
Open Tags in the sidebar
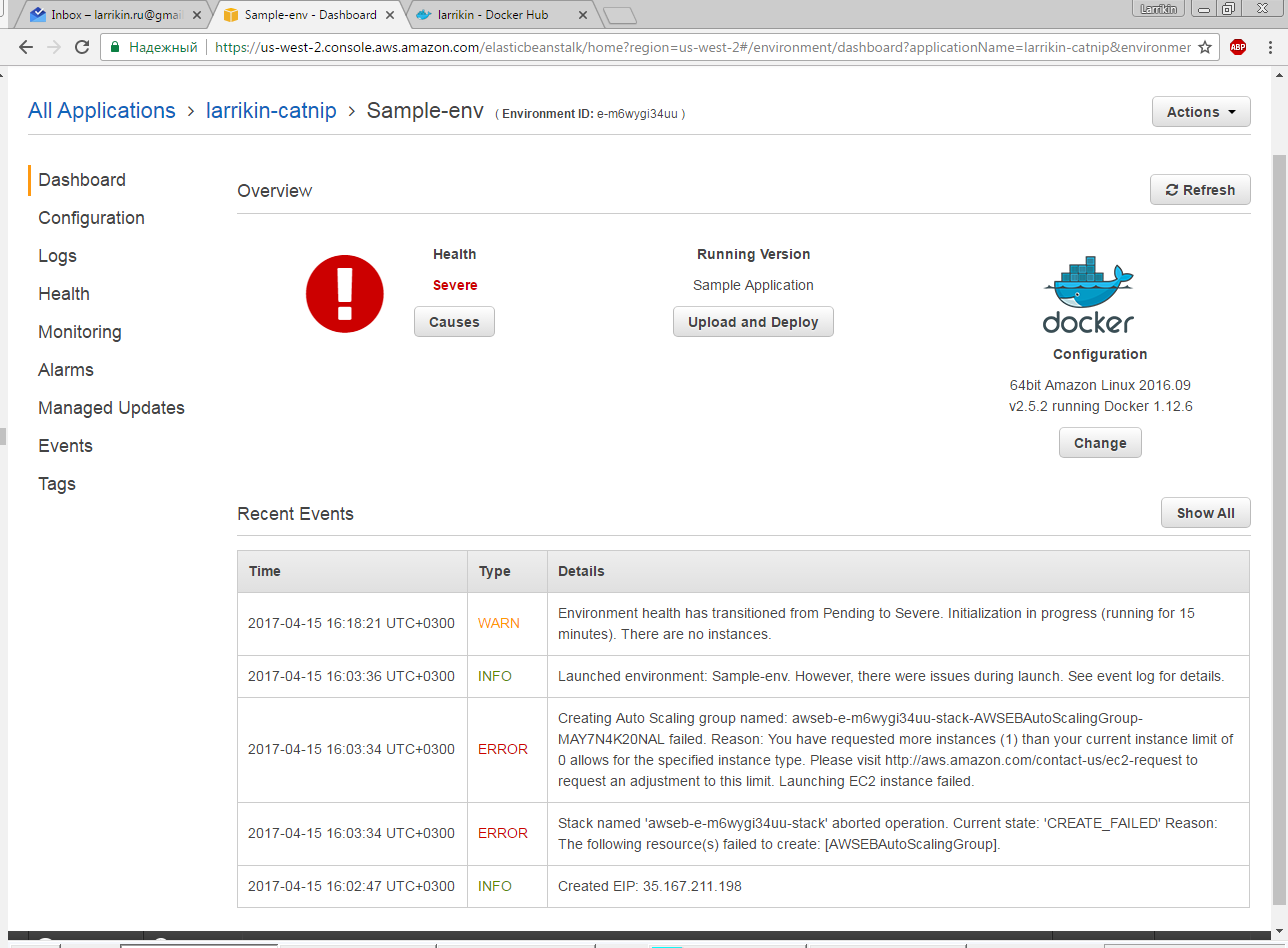point(57,484)
